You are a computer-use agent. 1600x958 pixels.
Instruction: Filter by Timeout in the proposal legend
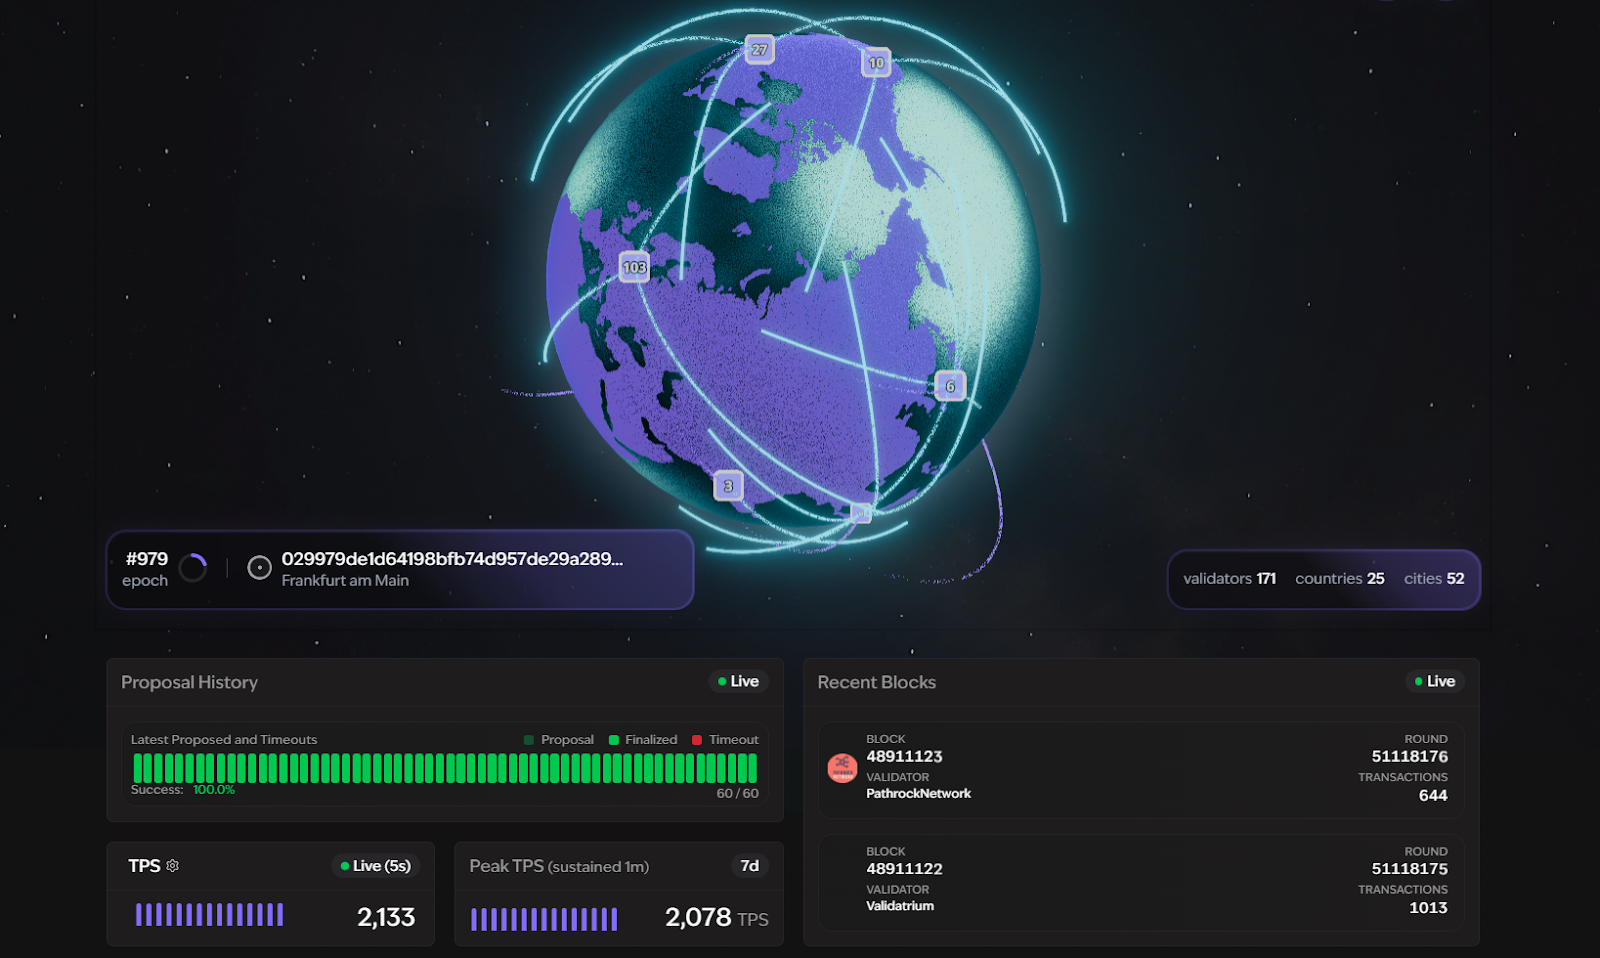(x=725, y=739)
